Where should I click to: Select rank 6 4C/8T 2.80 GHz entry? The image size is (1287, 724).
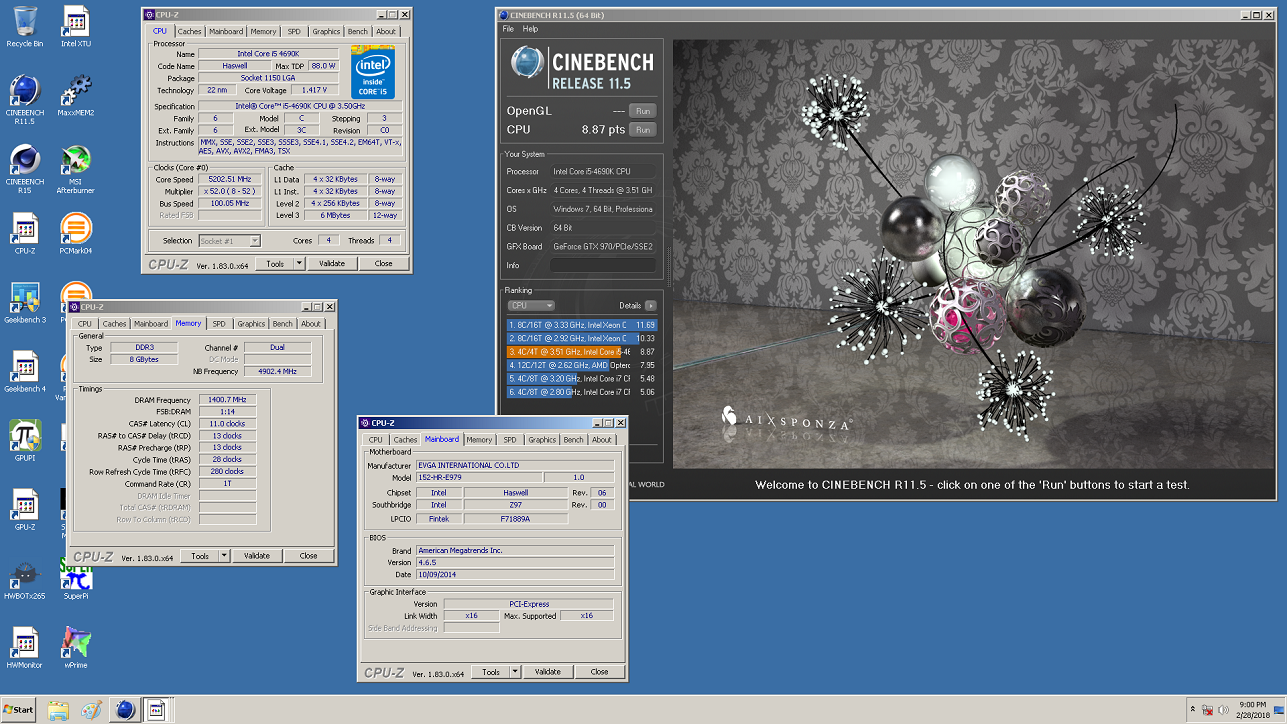581,392
